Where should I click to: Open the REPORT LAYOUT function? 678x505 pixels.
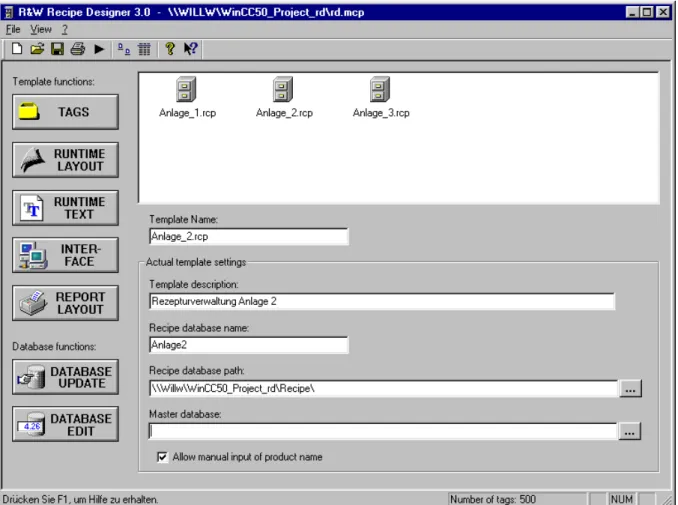(x=65, y=303)
